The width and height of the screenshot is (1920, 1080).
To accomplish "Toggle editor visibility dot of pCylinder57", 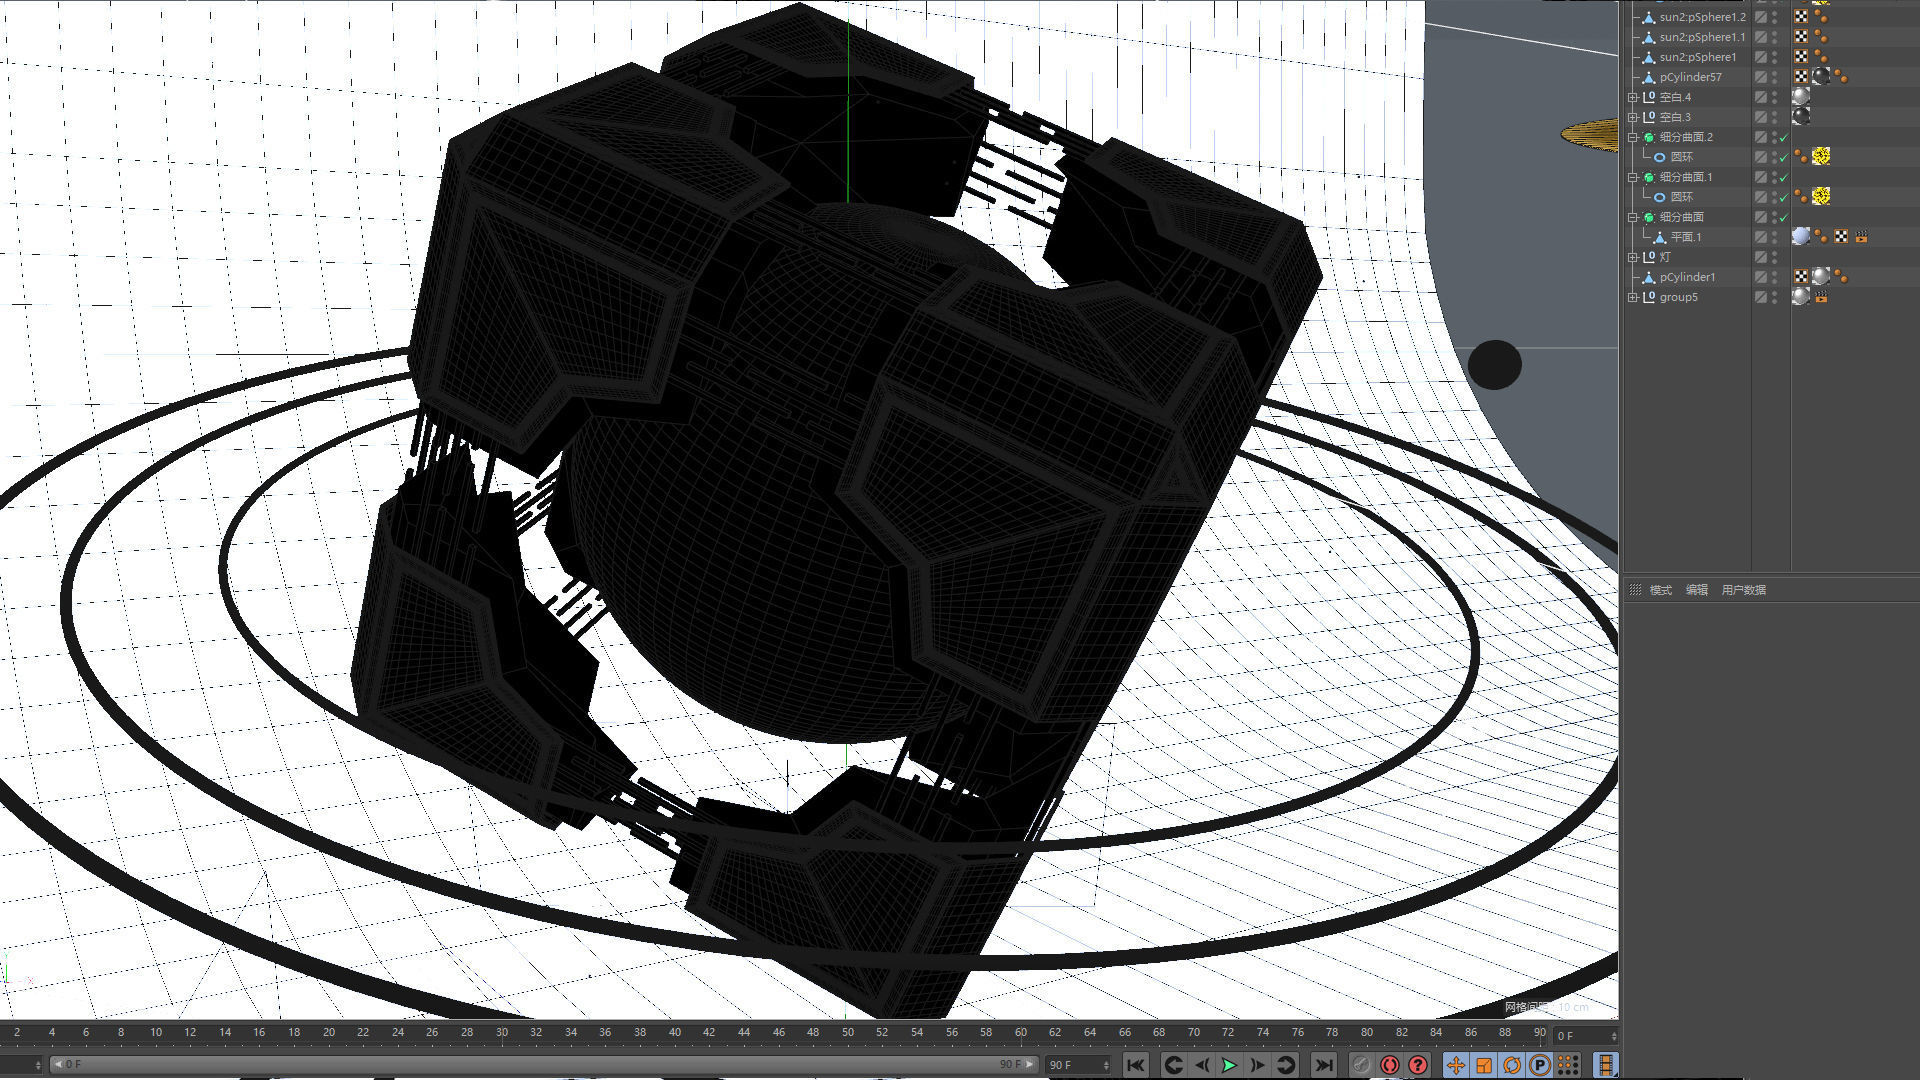I will tap(1774, 72).
